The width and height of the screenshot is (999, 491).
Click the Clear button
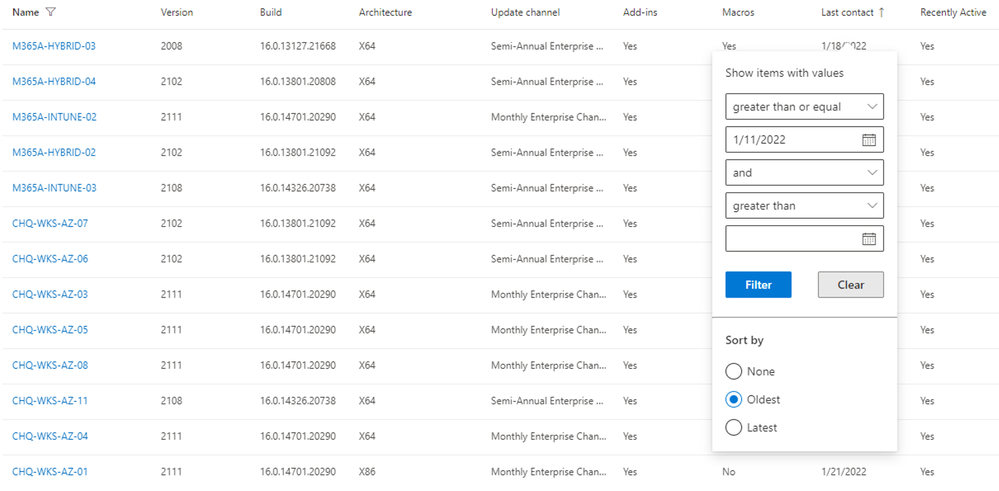pos(851,285)
